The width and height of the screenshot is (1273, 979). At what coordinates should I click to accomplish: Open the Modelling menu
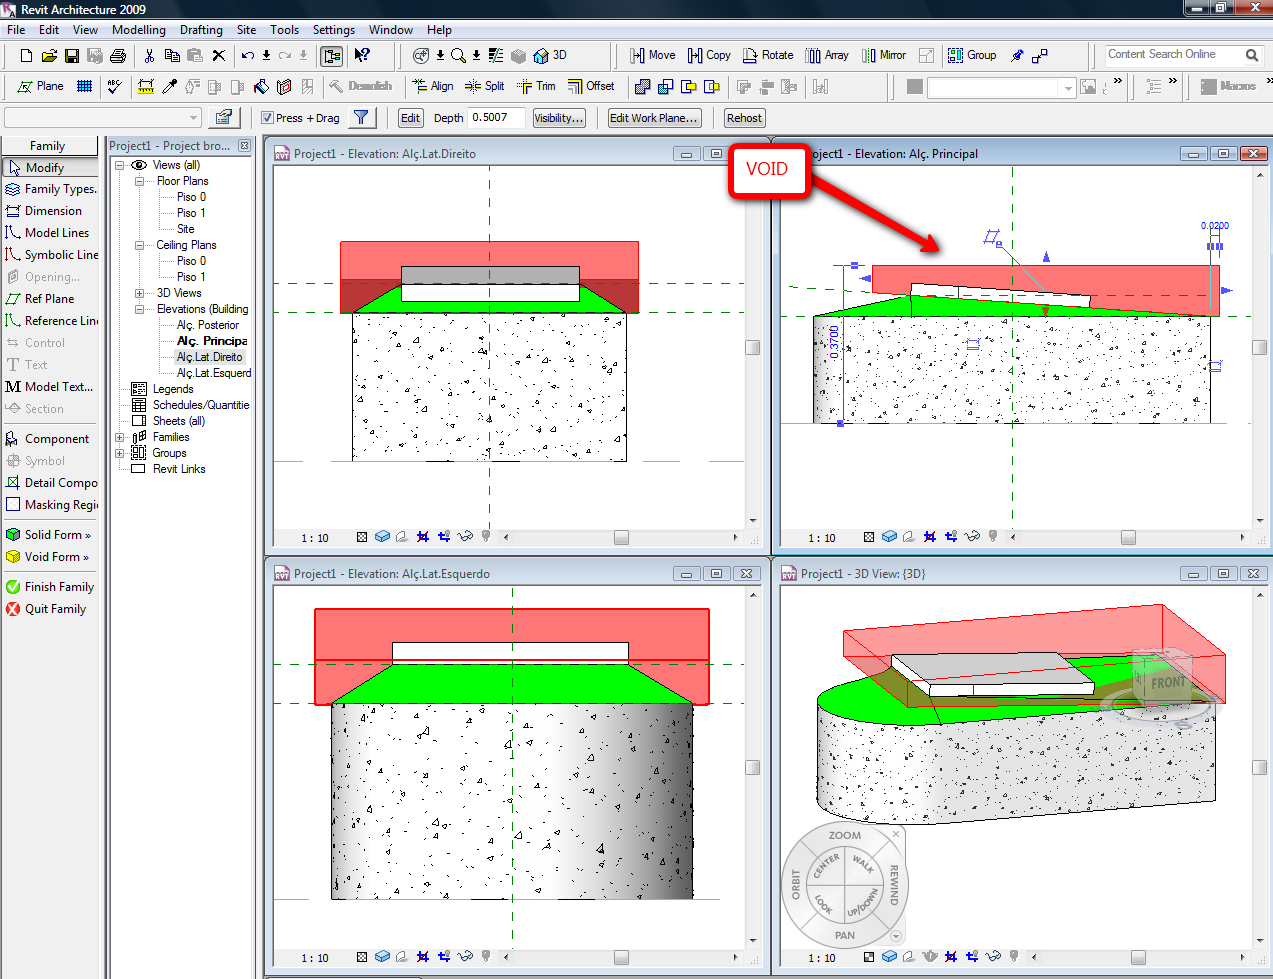(x=139, y=30)
